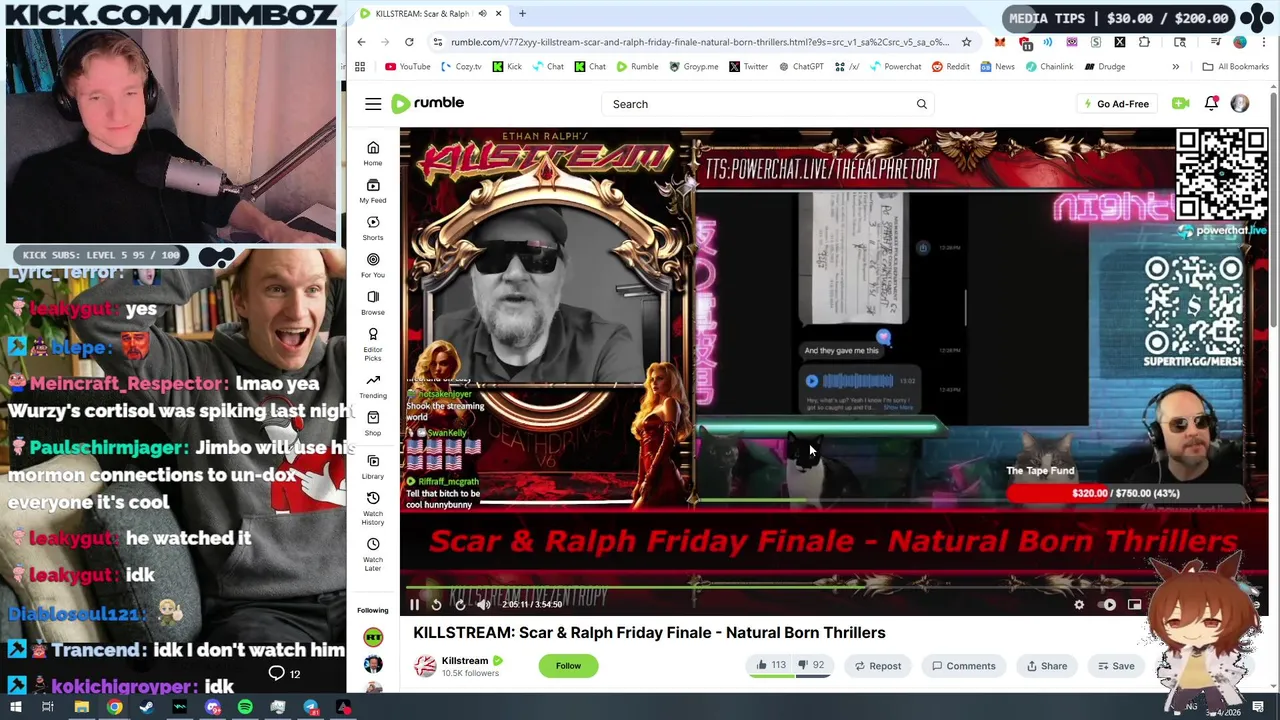
Task: Bookmark this page with the star
Action: pyautogui.click(x=966, y=42)
